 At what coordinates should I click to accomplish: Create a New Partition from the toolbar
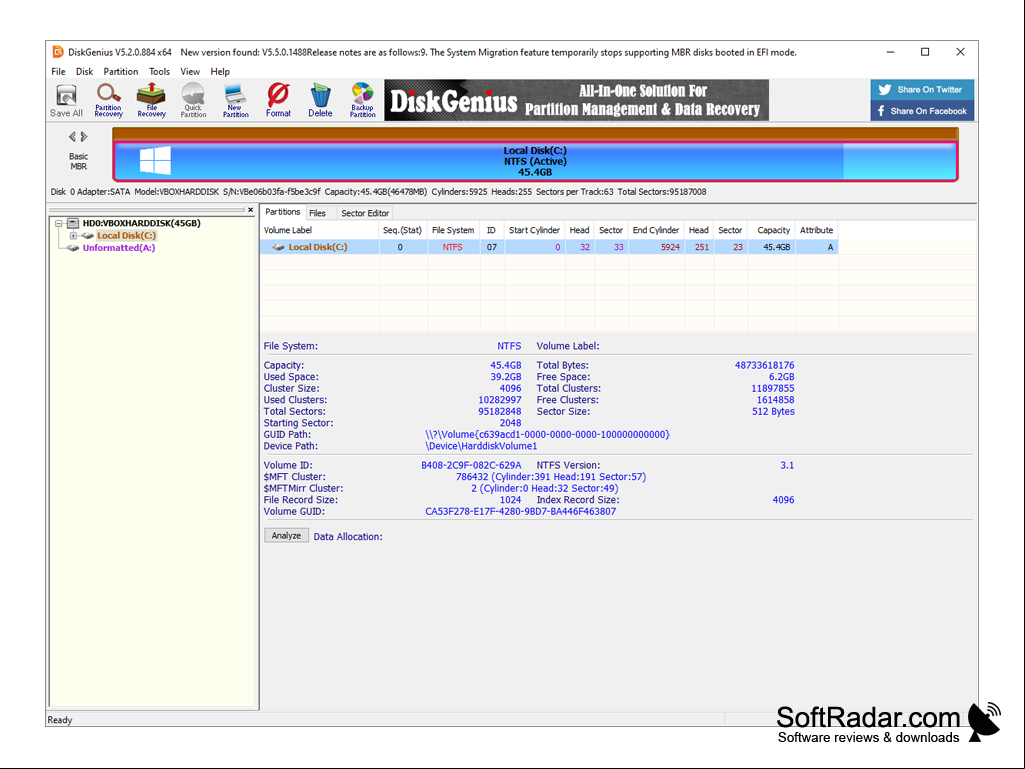(235, 101)
